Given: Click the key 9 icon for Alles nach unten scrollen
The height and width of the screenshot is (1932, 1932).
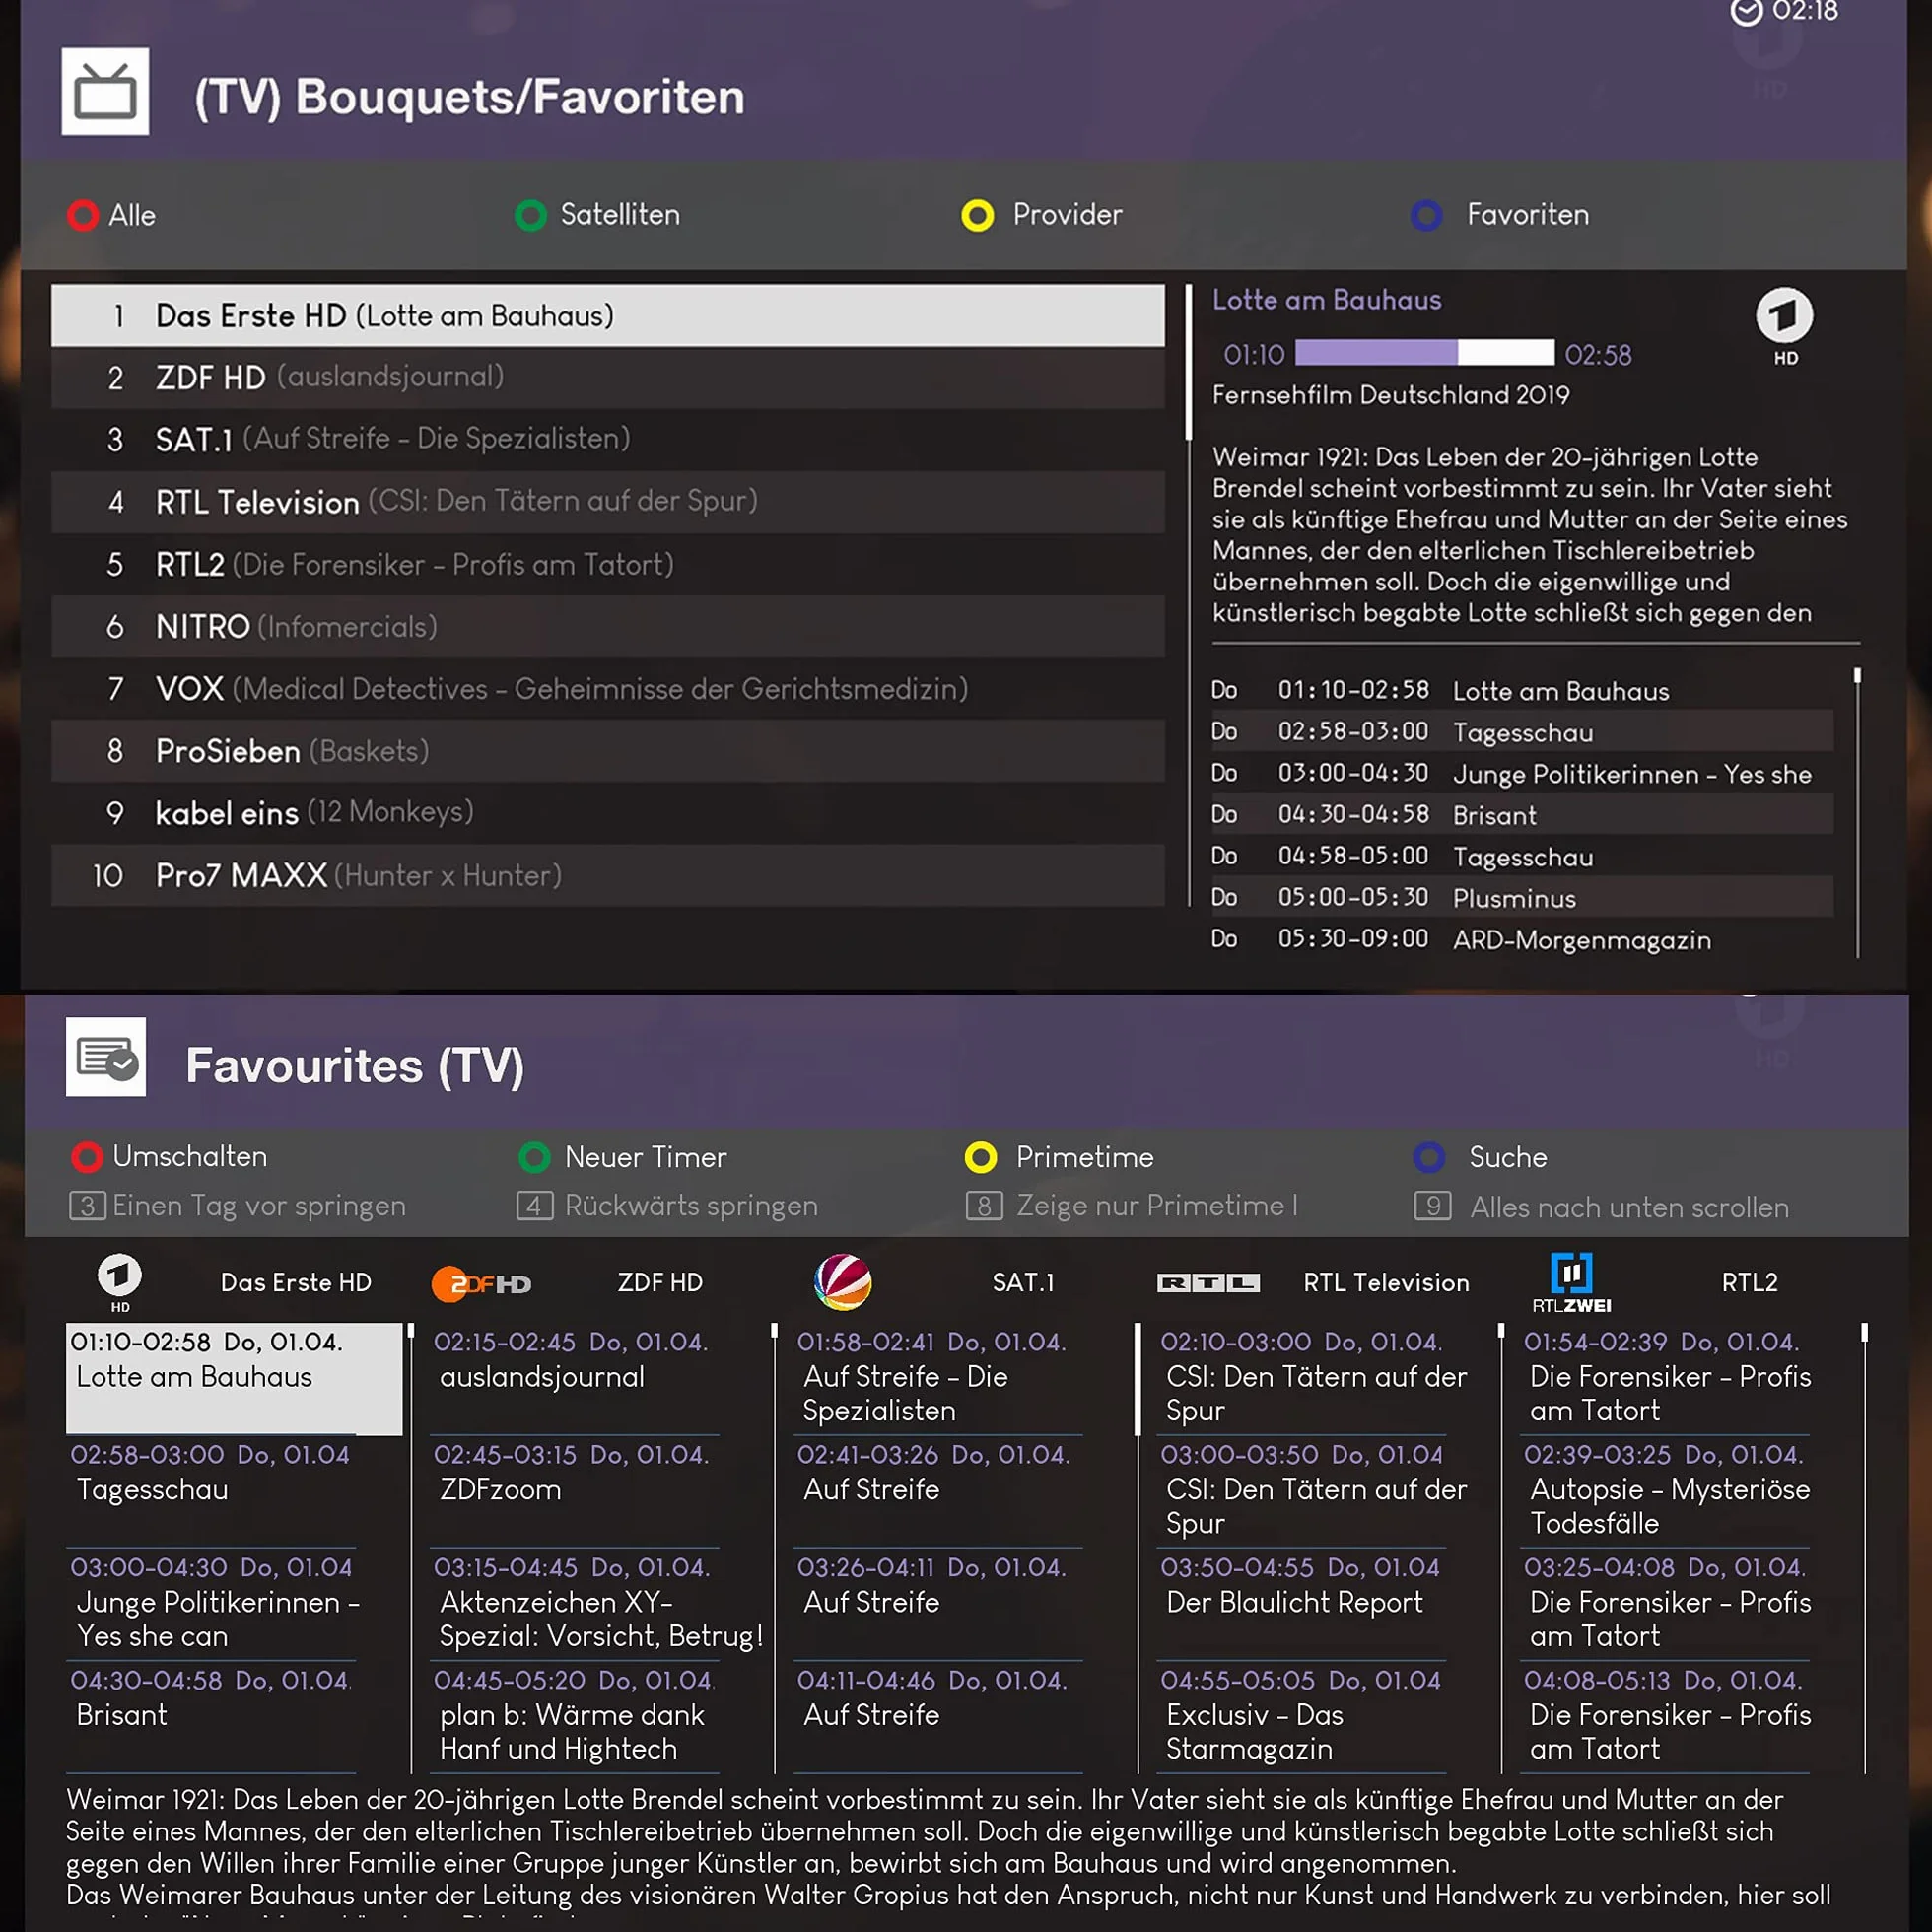Looking at the screenshot, I should point(1433,1206).
